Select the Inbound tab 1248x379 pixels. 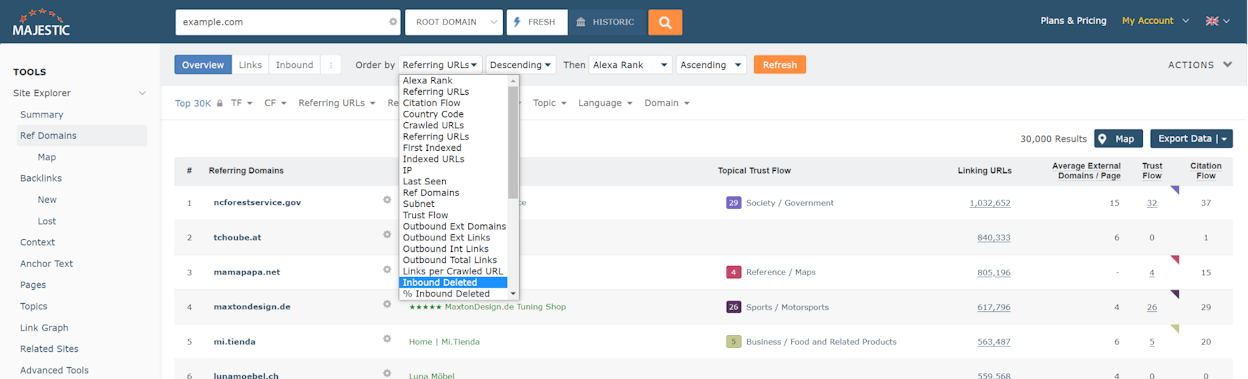(x=294, y=65)
